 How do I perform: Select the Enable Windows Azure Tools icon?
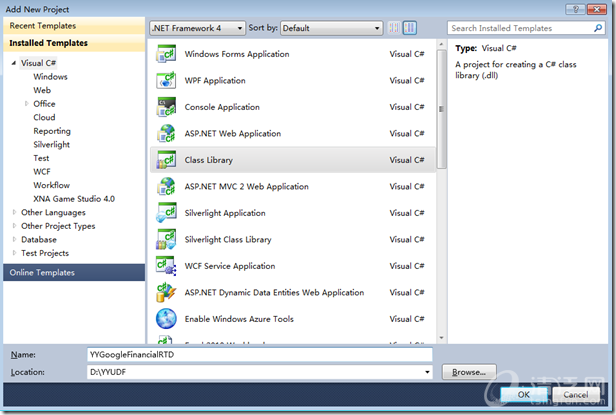point(166,319)
